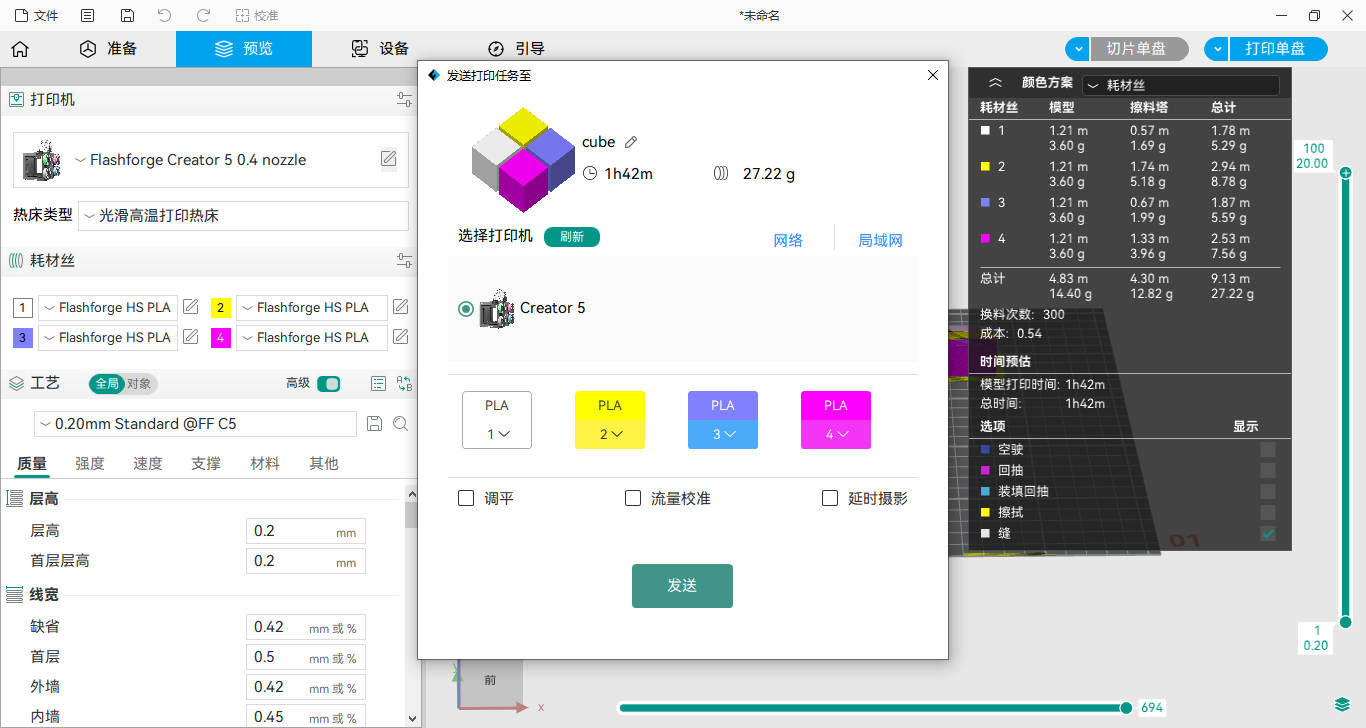The image size is (1366, 728).
Task: Open filament settings sliders icon
Action: pos(404,261)
